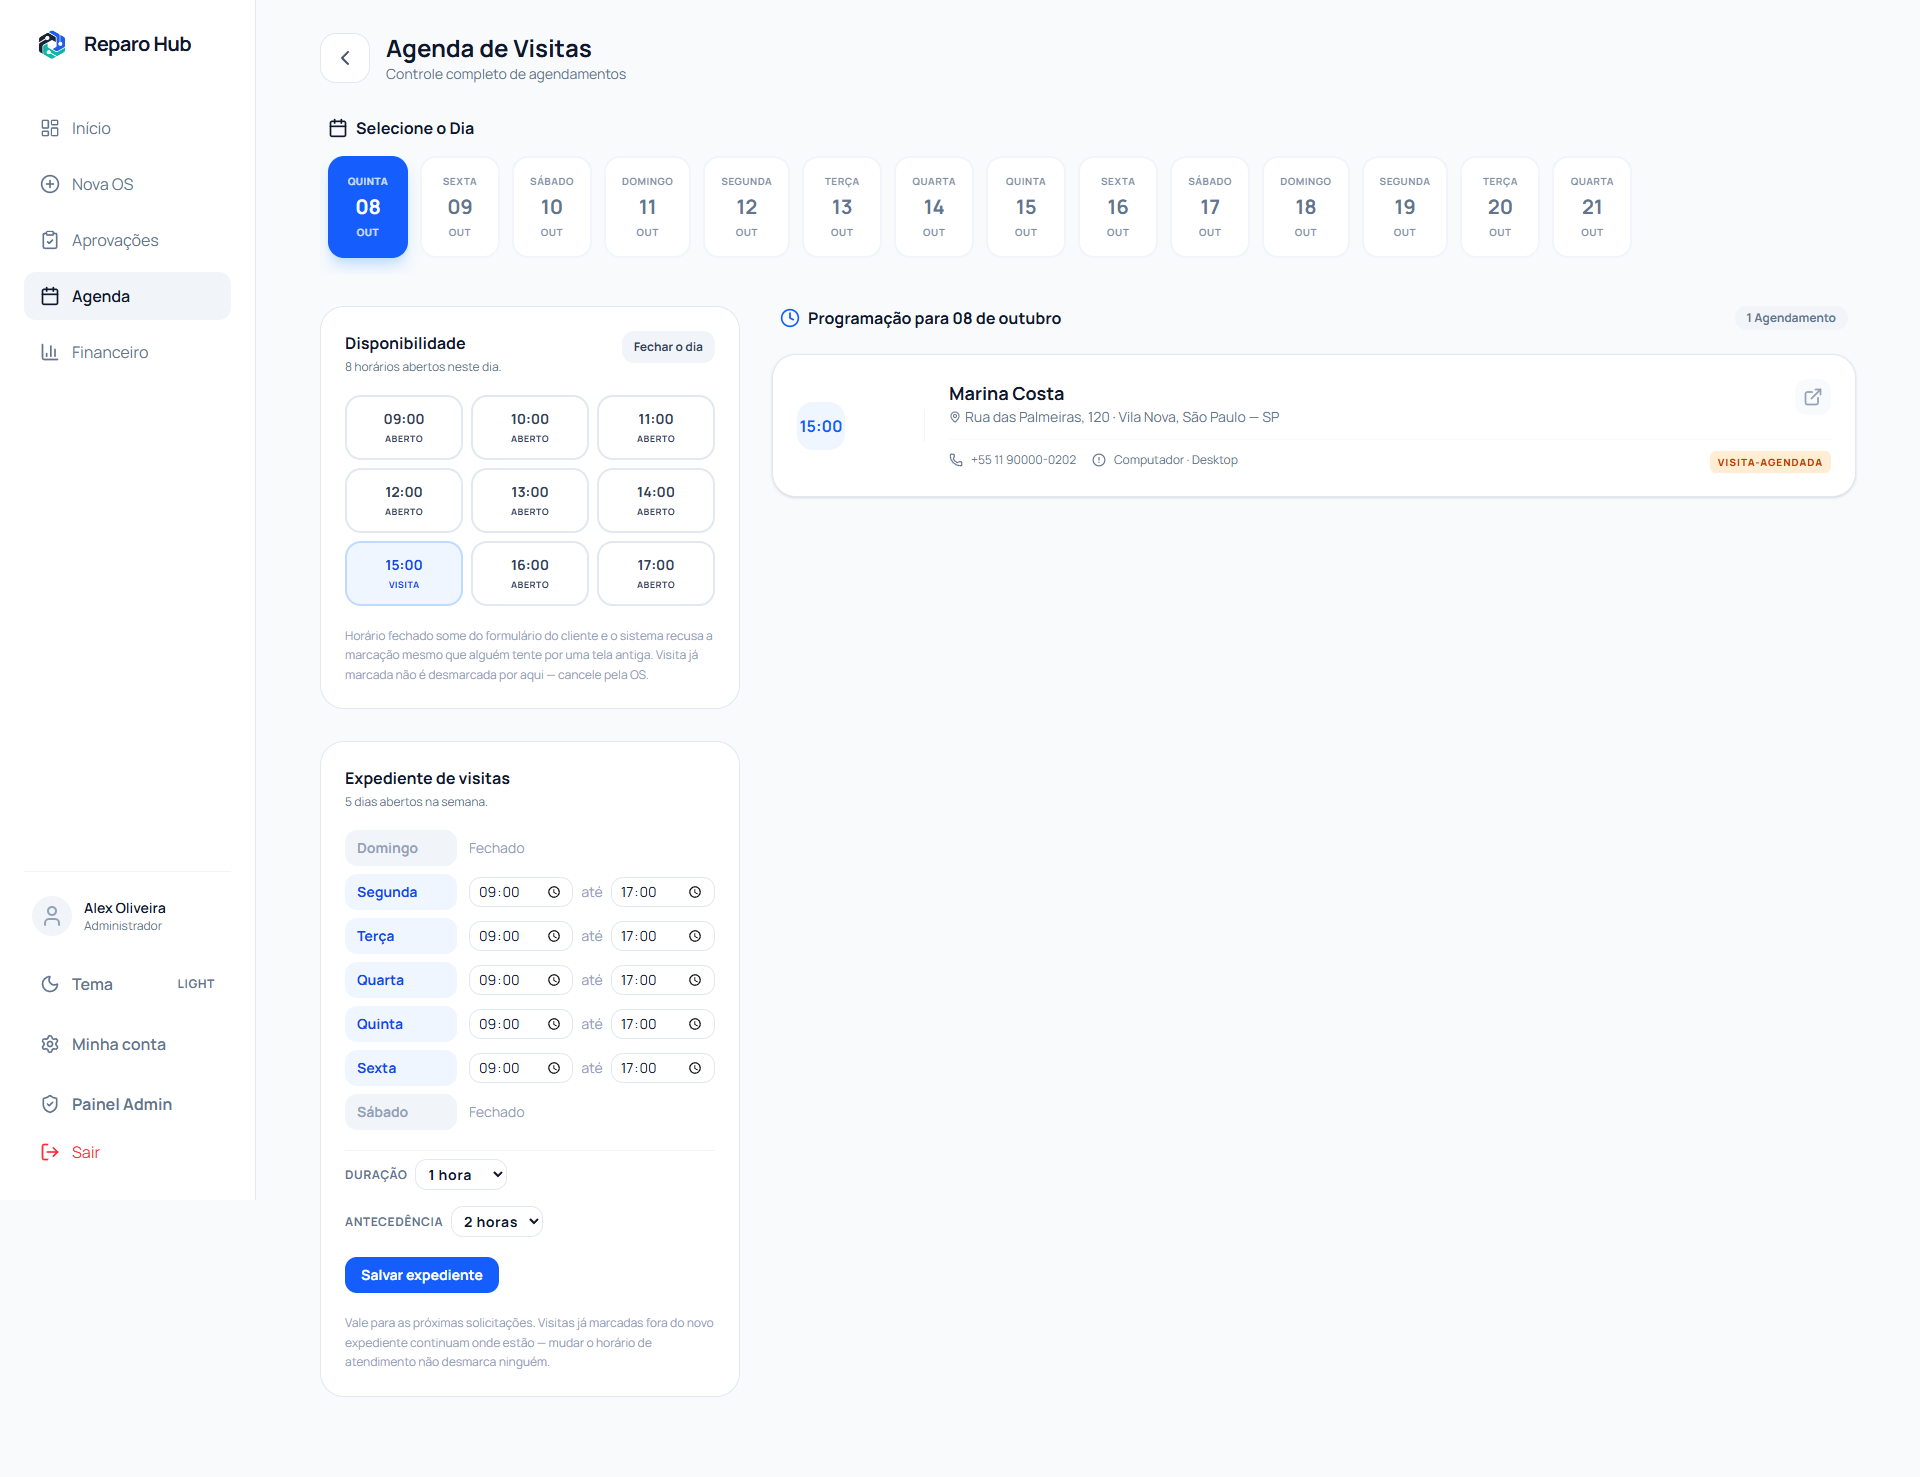Click the phone icon next to +55 11 90000-0202
Image resolution: width=1920 pixels, height=1477 pixels.
click(956, 460)
